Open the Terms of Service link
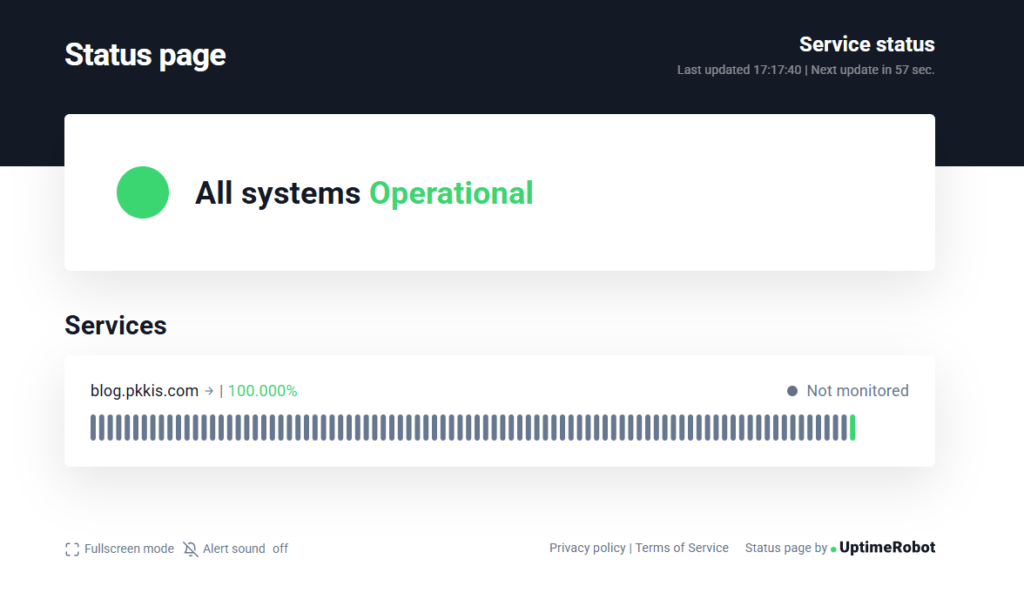This screenshot has width=1024, height=613. pyautogui.click(x=682, y=548)
